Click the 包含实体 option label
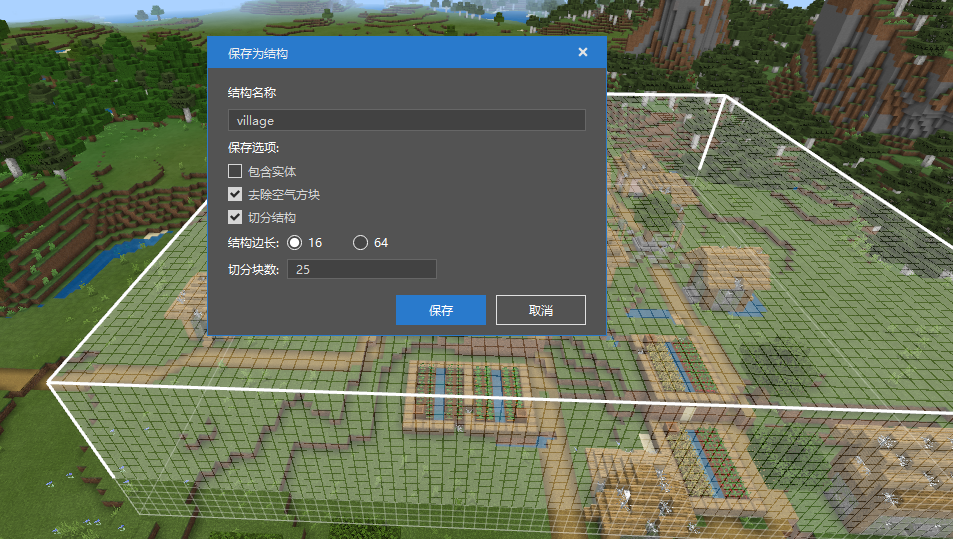 click(272, 172)
